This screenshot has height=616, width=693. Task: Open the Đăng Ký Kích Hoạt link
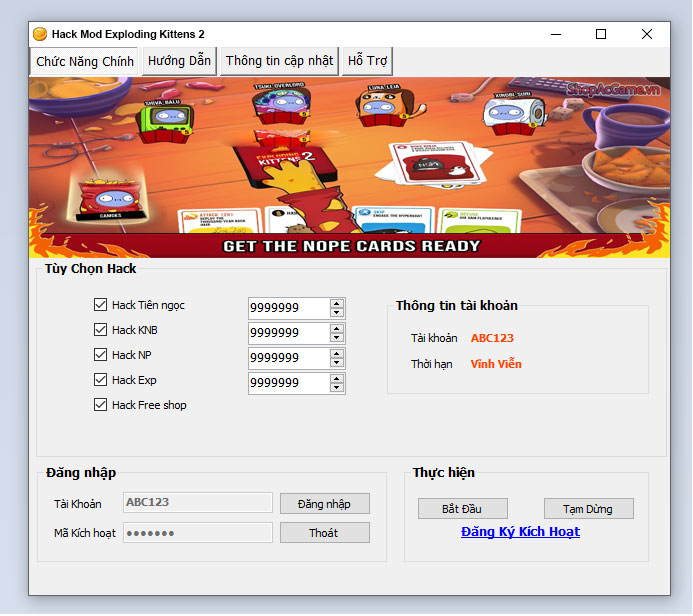(520, 532)
